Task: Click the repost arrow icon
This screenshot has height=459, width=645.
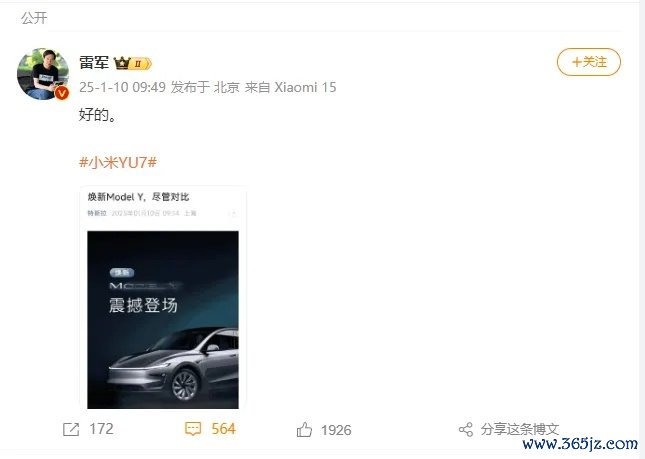Action: 71,429
